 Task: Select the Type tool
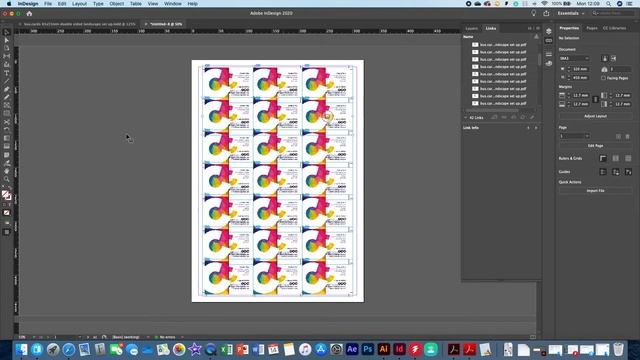pos(7,73)
